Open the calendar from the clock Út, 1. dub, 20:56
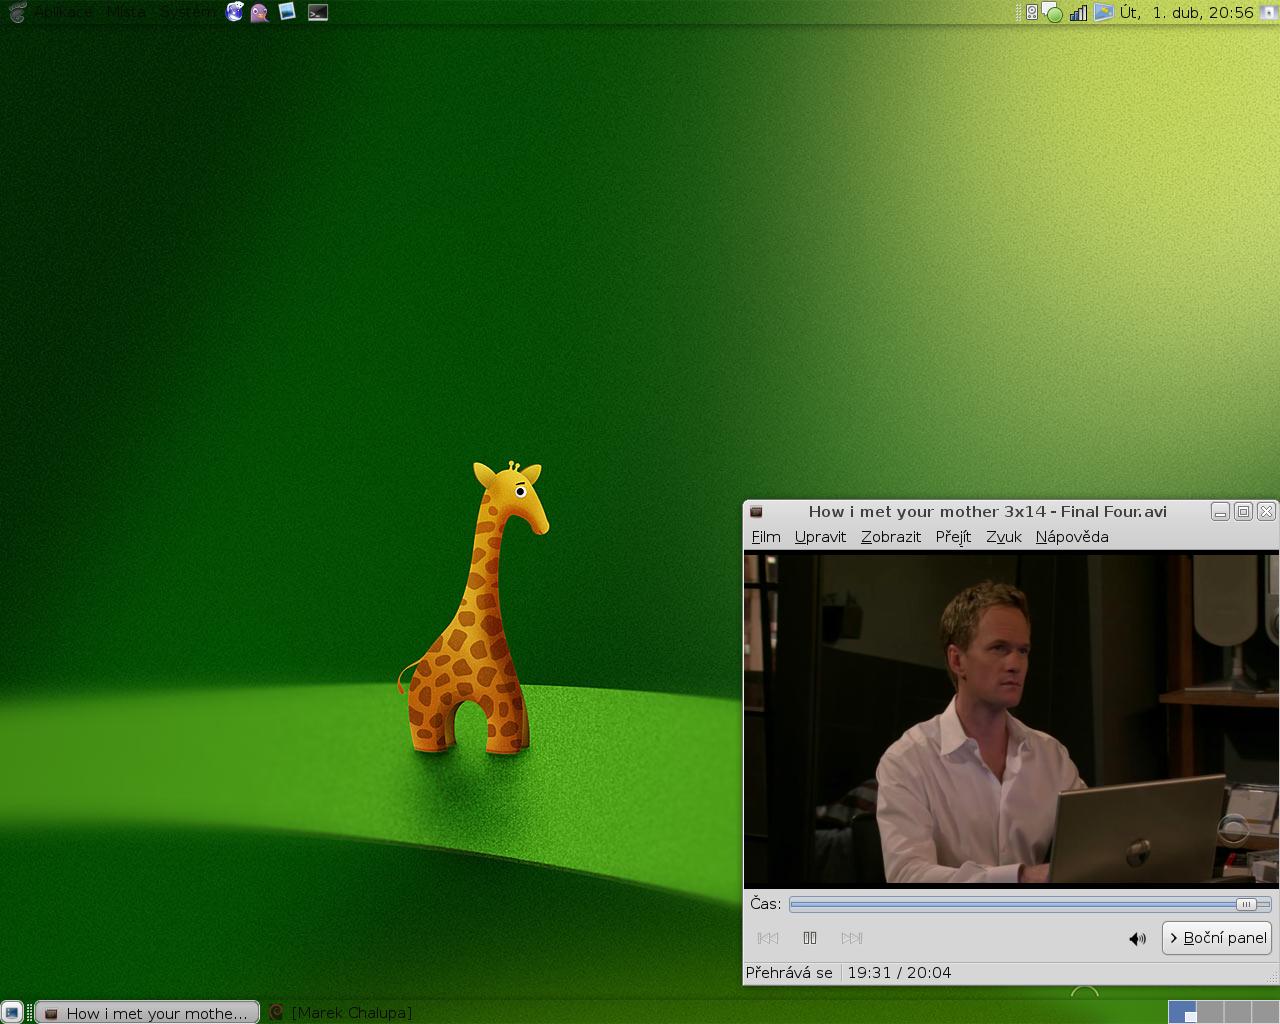 1186,12
